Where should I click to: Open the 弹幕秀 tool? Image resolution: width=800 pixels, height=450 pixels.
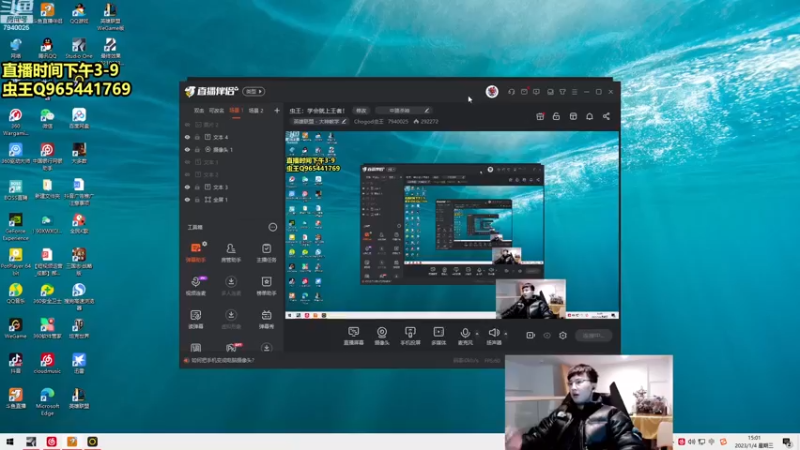tap(266, 319)
